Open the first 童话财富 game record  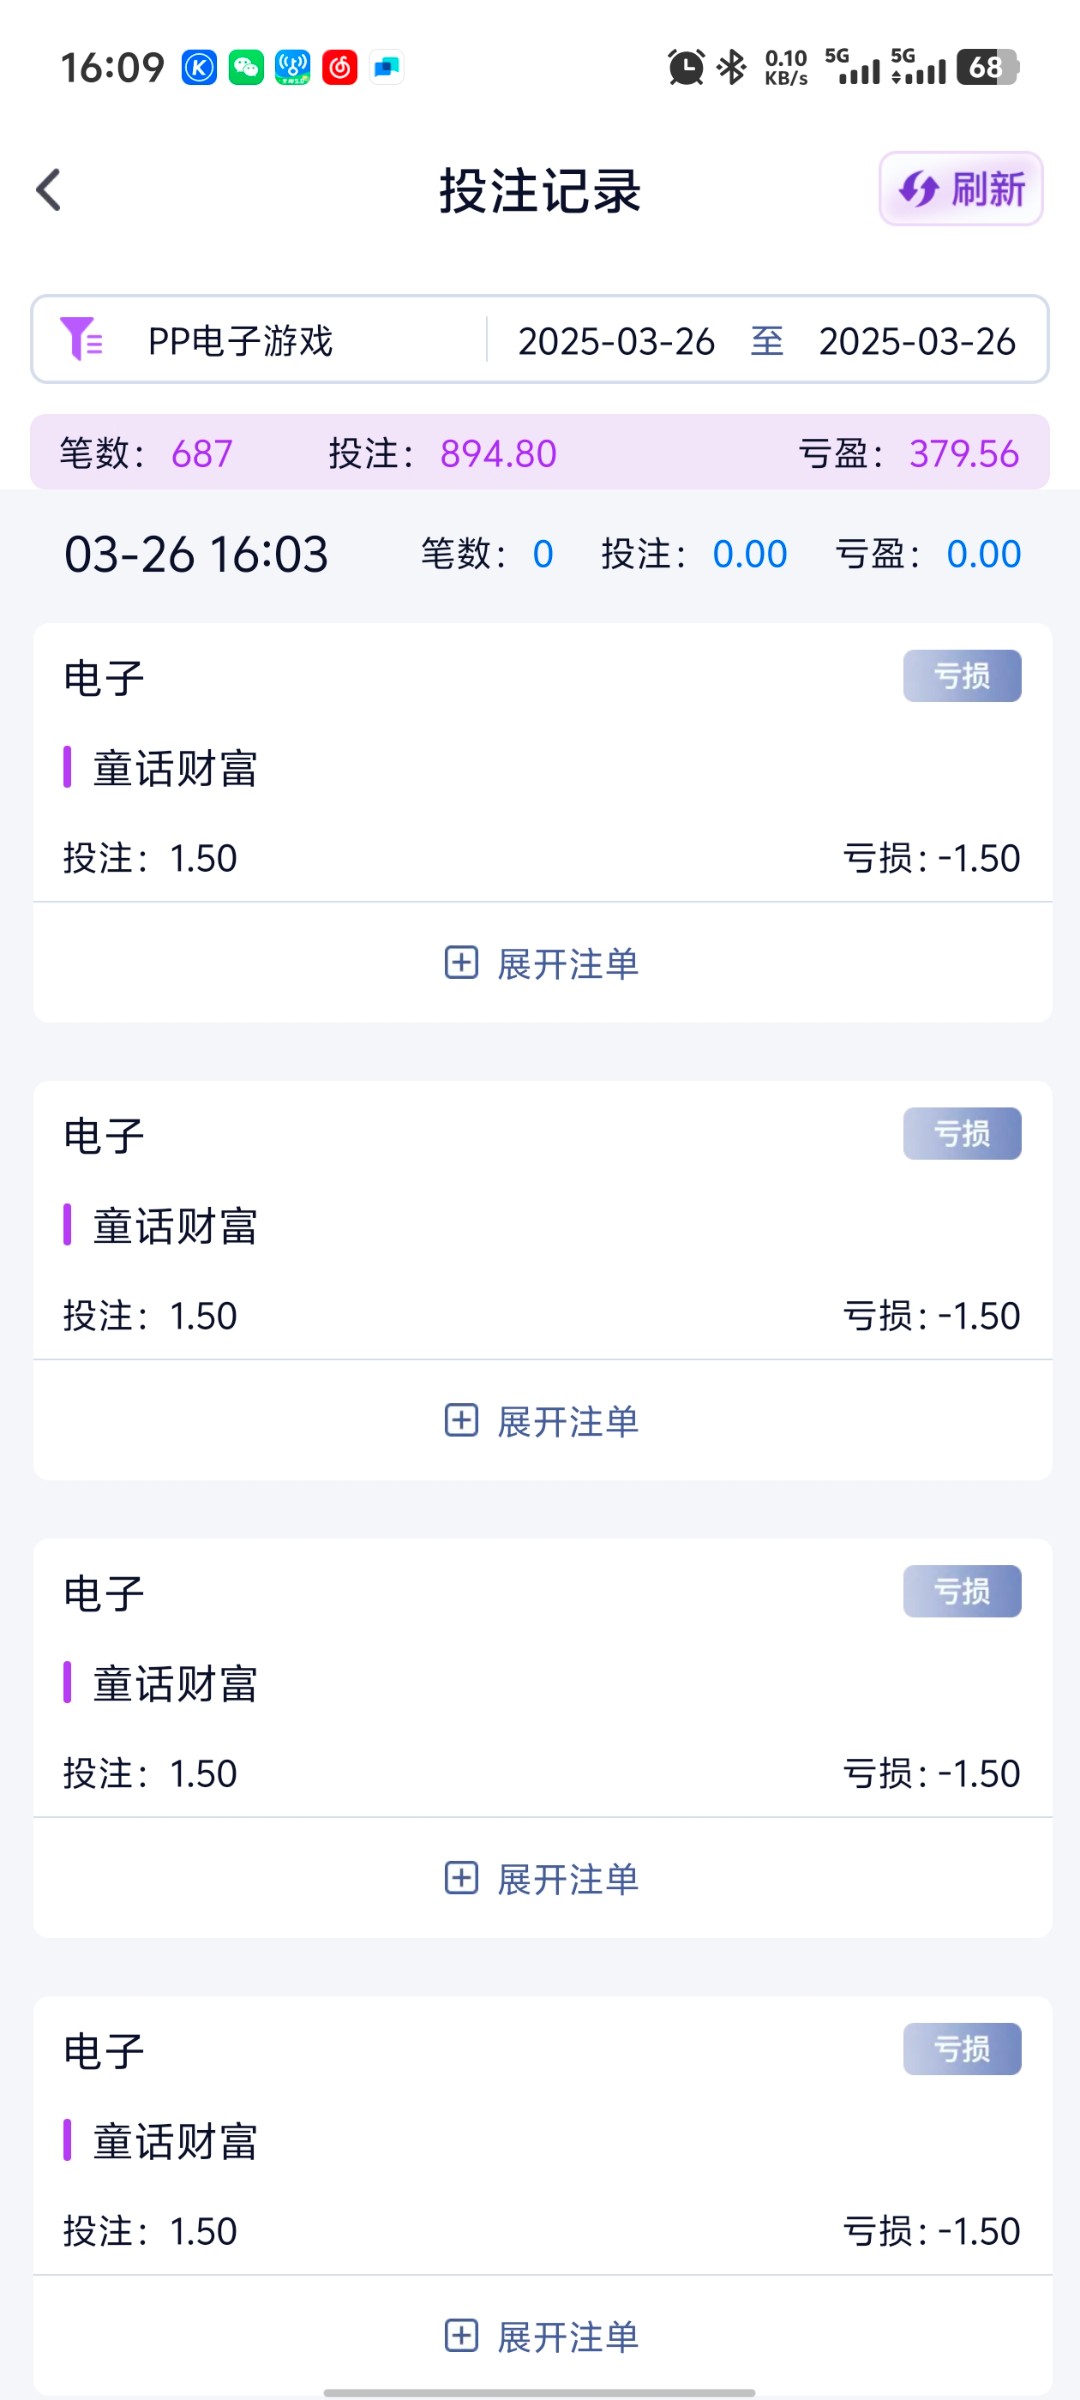coord(175,769)
